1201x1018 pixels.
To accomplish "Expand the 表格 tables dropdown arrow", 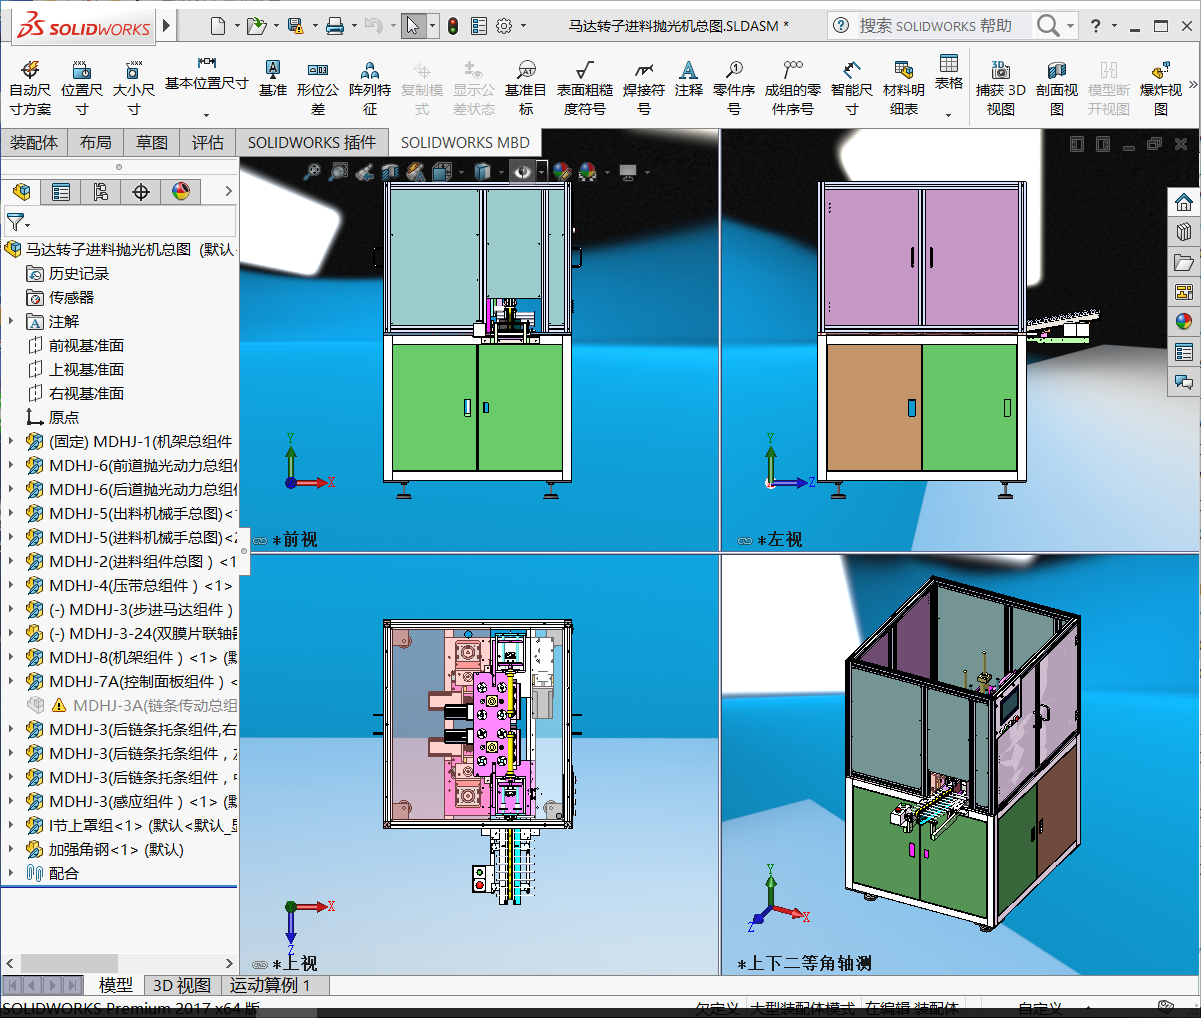I will coord(949,115).
